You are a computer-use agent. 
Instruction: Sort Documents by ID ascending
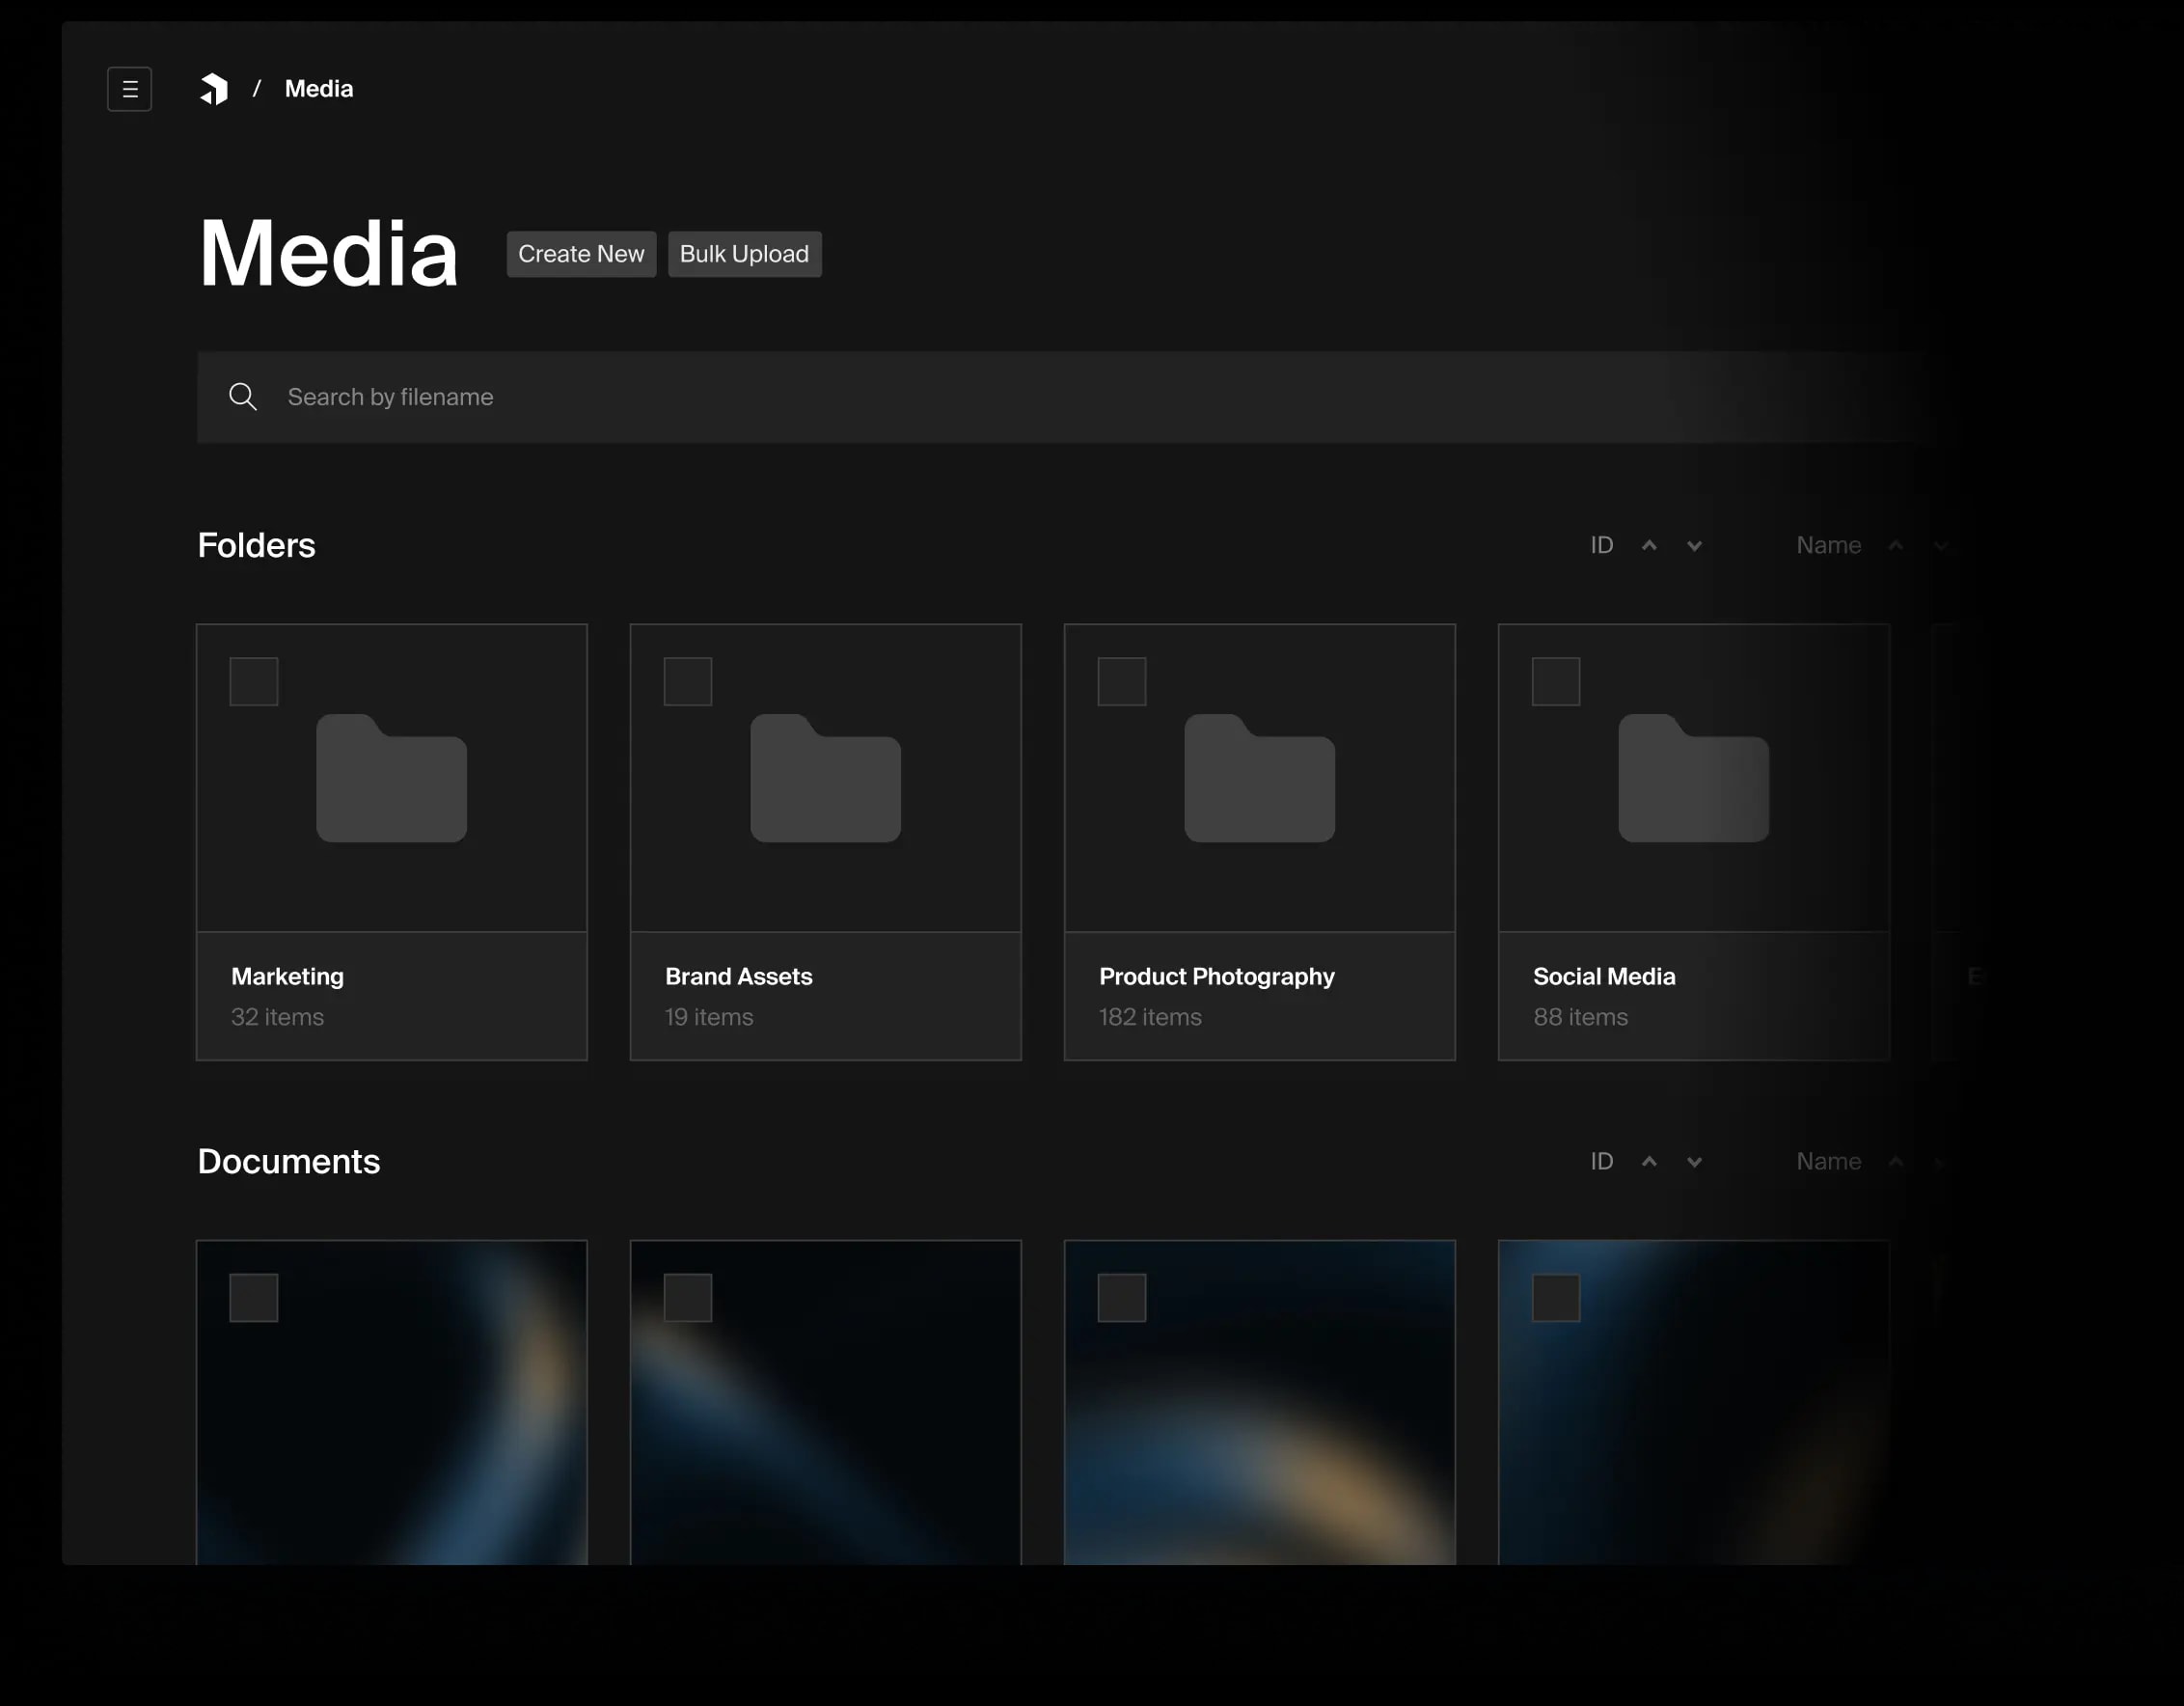[1649, 1161]
